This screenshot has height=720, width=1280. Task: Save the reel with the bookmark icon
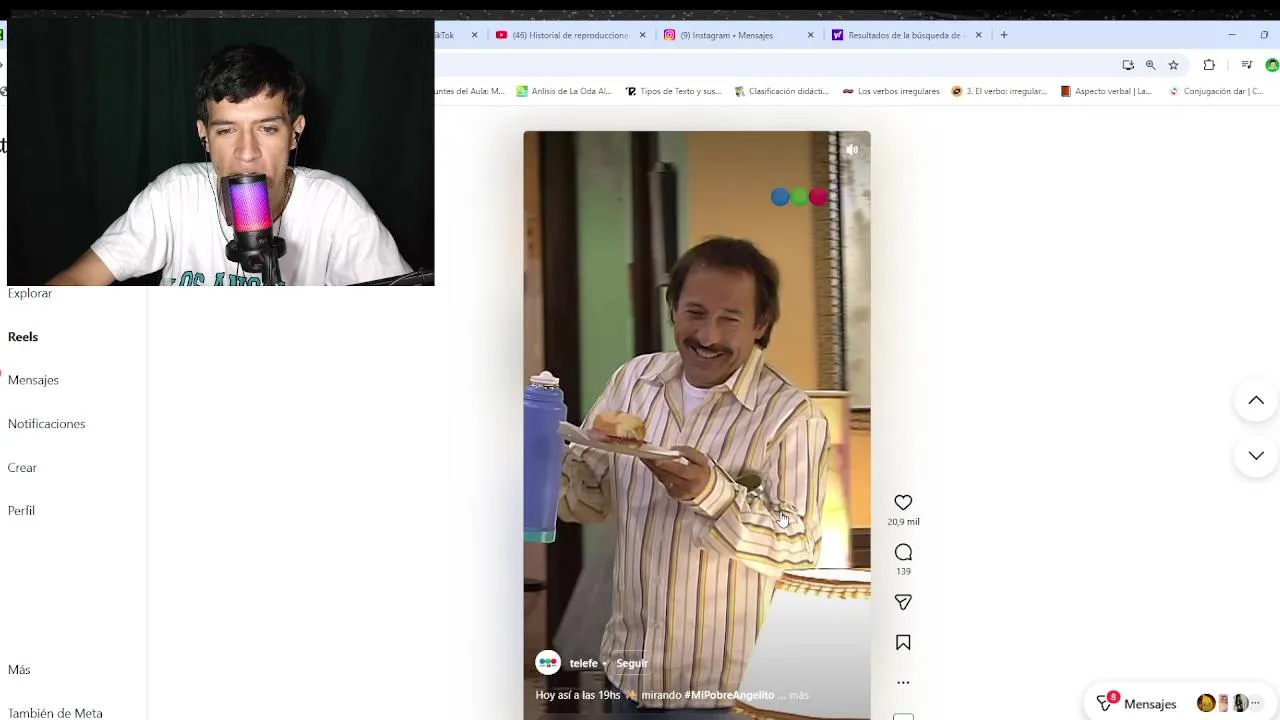coord(903,643)
